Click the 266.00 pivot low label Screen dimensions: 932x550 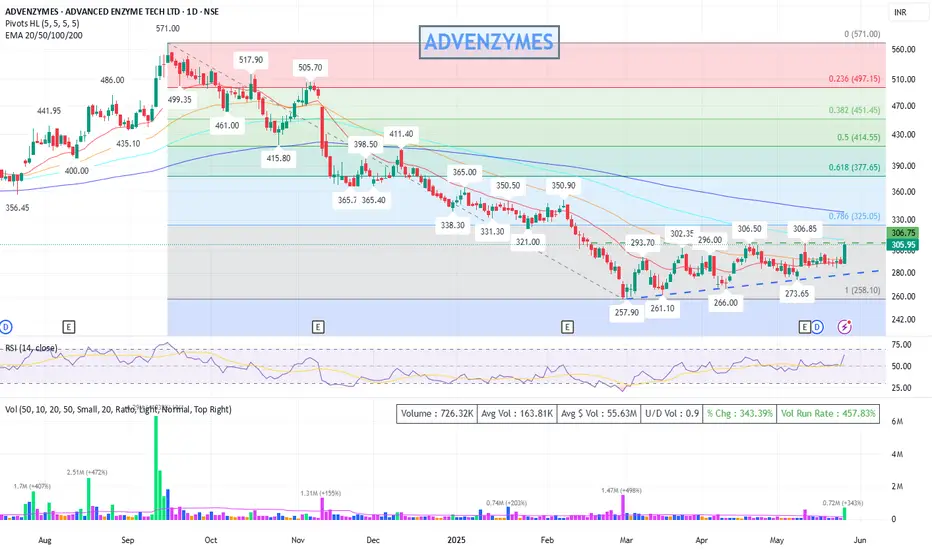[x=725, y=303]
